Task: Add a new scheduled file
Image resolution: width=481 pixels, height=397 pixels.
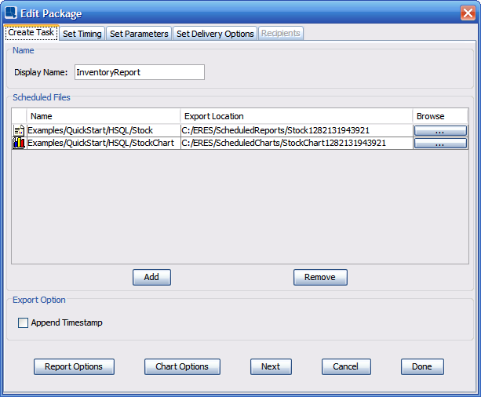Action: point(152,277)
